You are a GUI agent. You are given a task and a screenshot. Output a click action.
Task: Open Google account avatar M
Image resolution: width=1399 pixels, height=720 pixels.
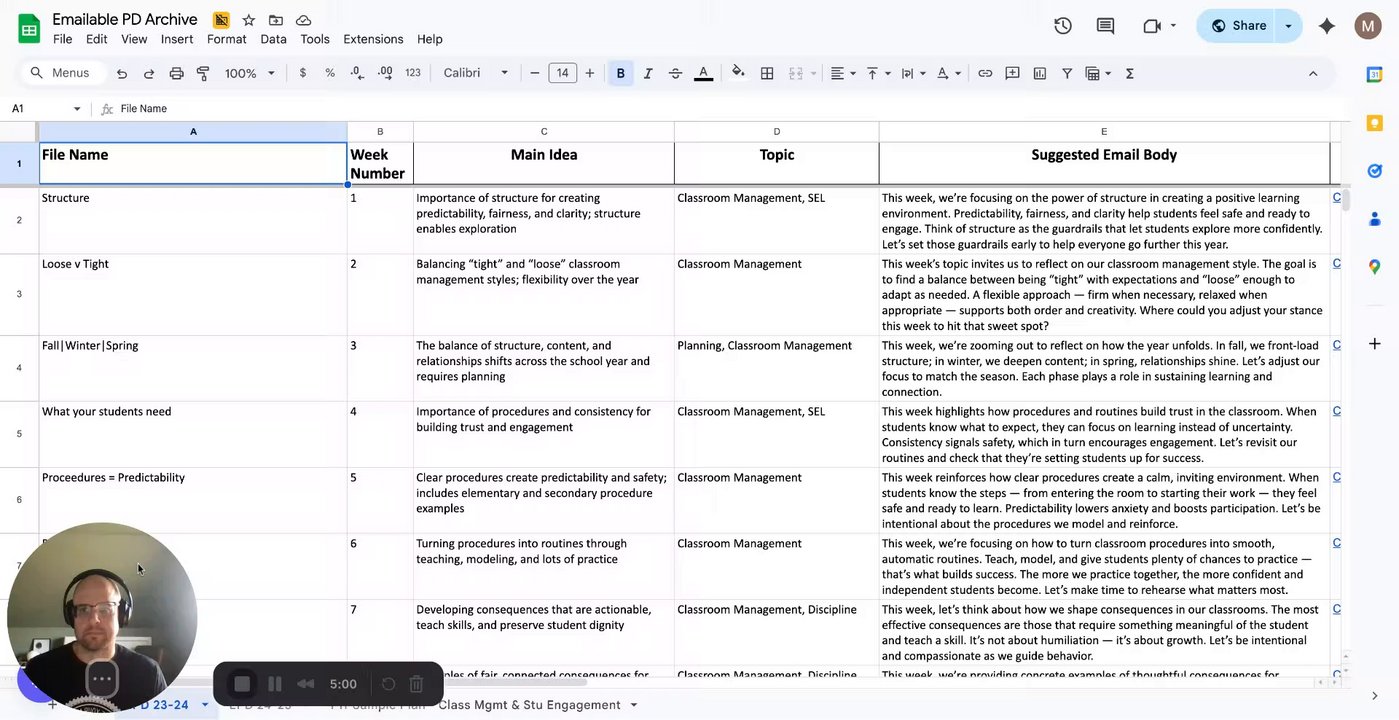tap(1368, 26)
